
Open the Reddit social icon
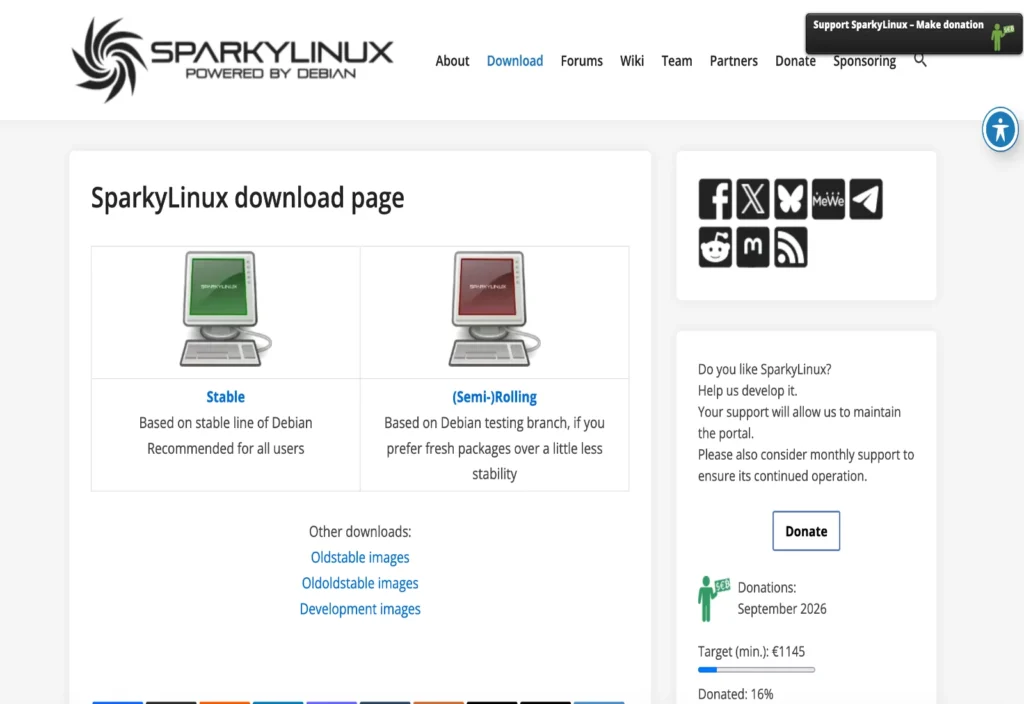point(715,247)
